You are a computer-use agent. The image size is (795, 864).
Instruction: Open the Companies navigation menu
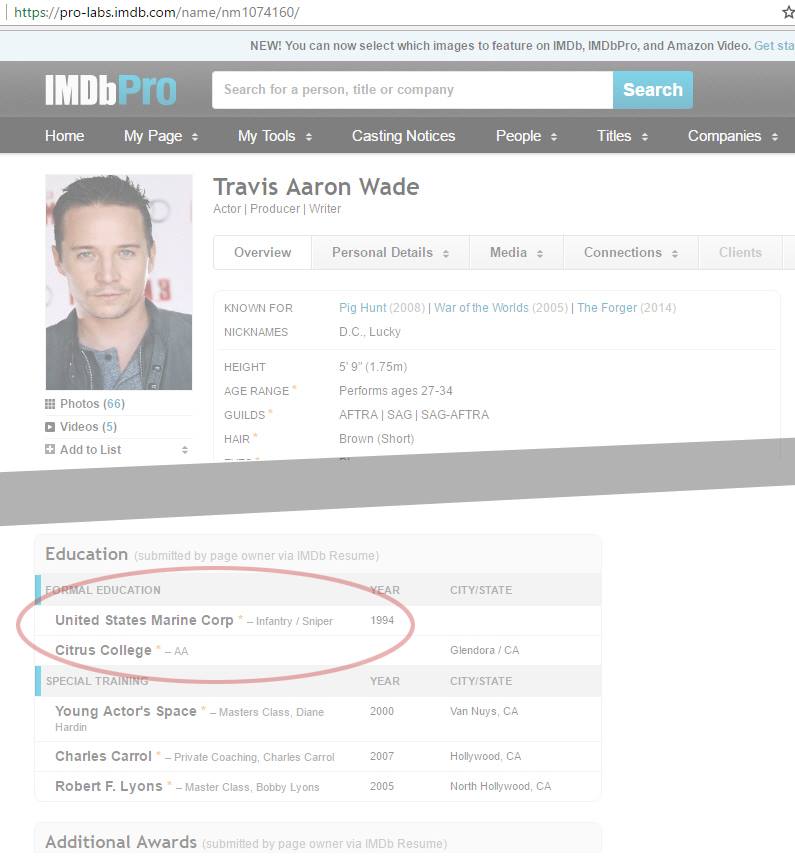coord(732,136)
